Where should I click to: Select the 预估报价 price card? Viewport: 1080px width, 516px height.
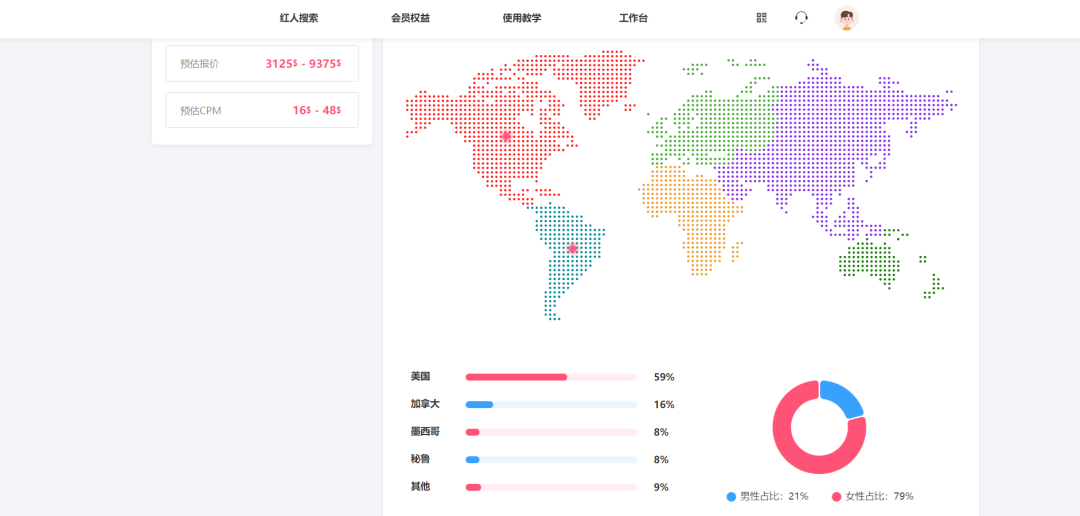point(262,63)
